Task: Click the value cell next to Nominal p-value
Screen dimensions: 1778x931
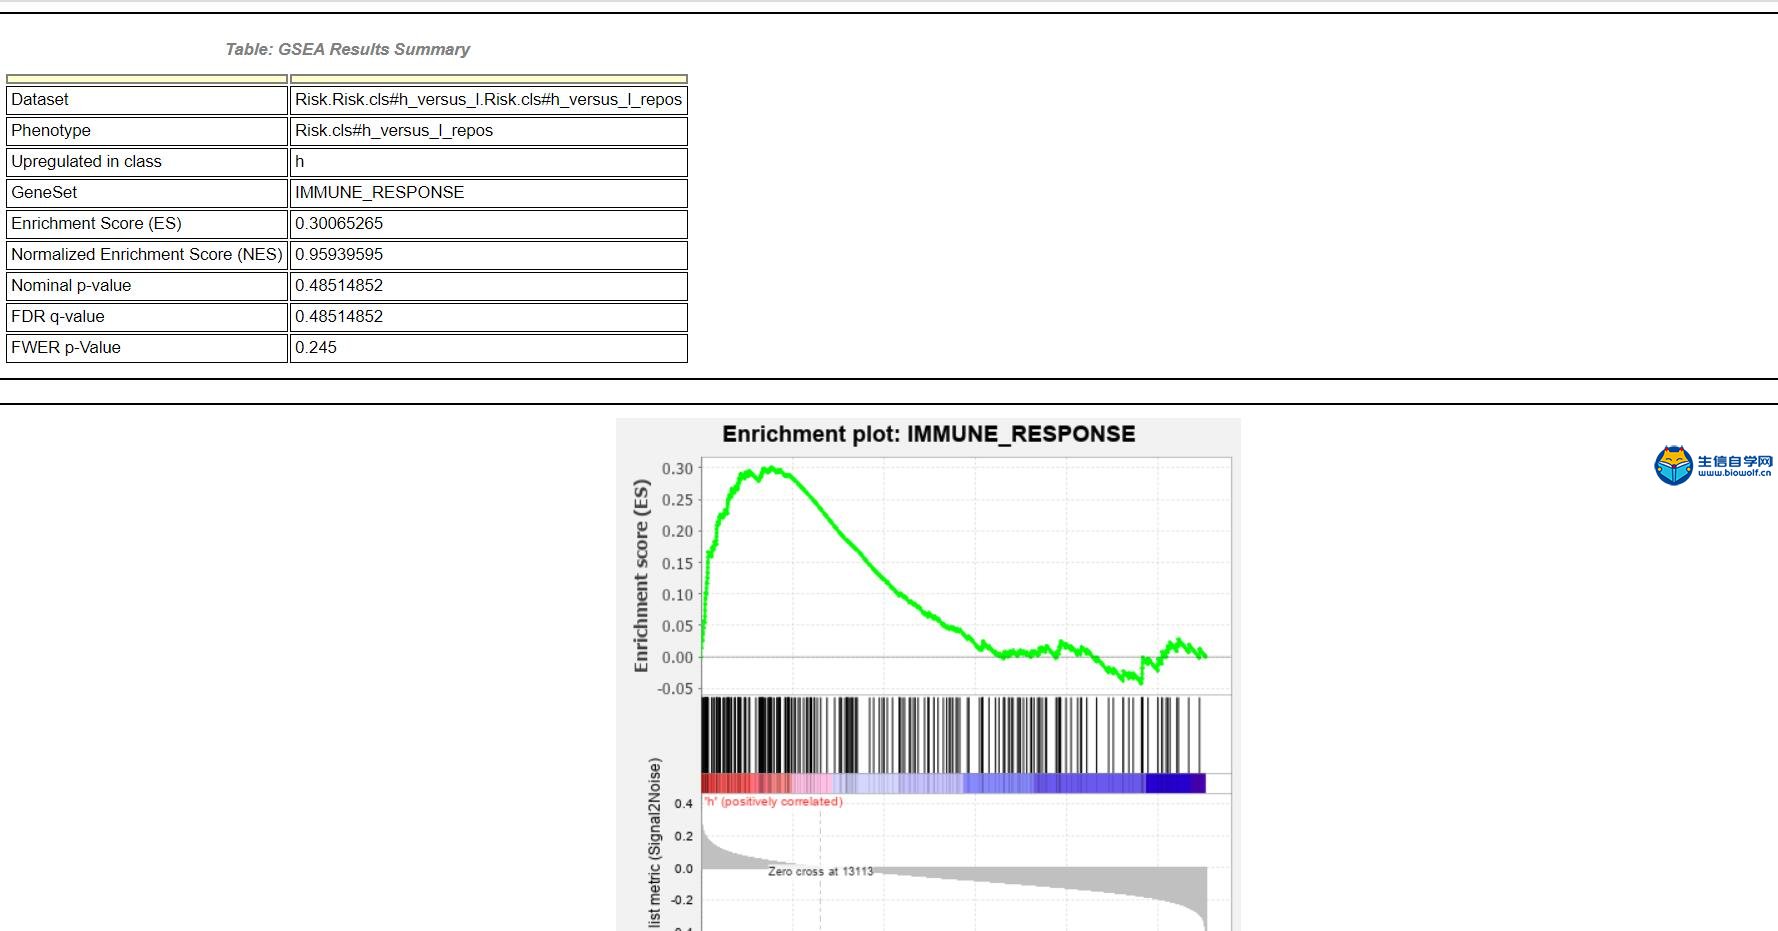Action: (x=489, y=286)
